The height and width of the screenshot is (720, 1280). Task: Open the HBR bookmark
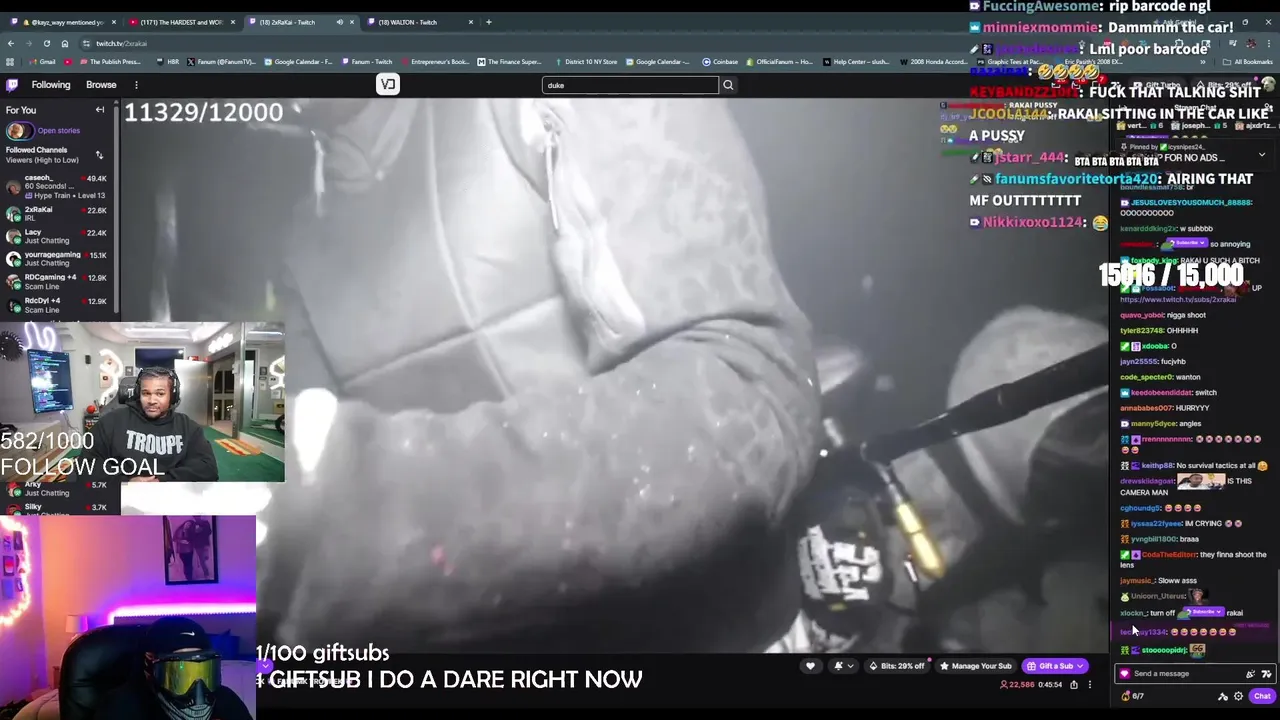click(169, 62)
